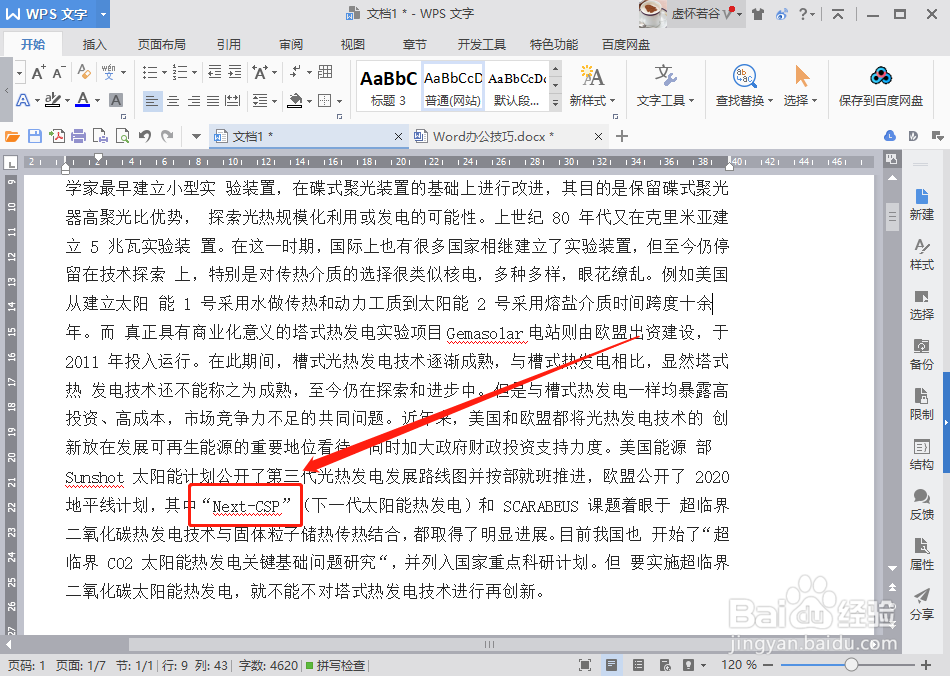Apply bulleted list formatting
Screen dimensions: 950x676
tap(149, 72)
